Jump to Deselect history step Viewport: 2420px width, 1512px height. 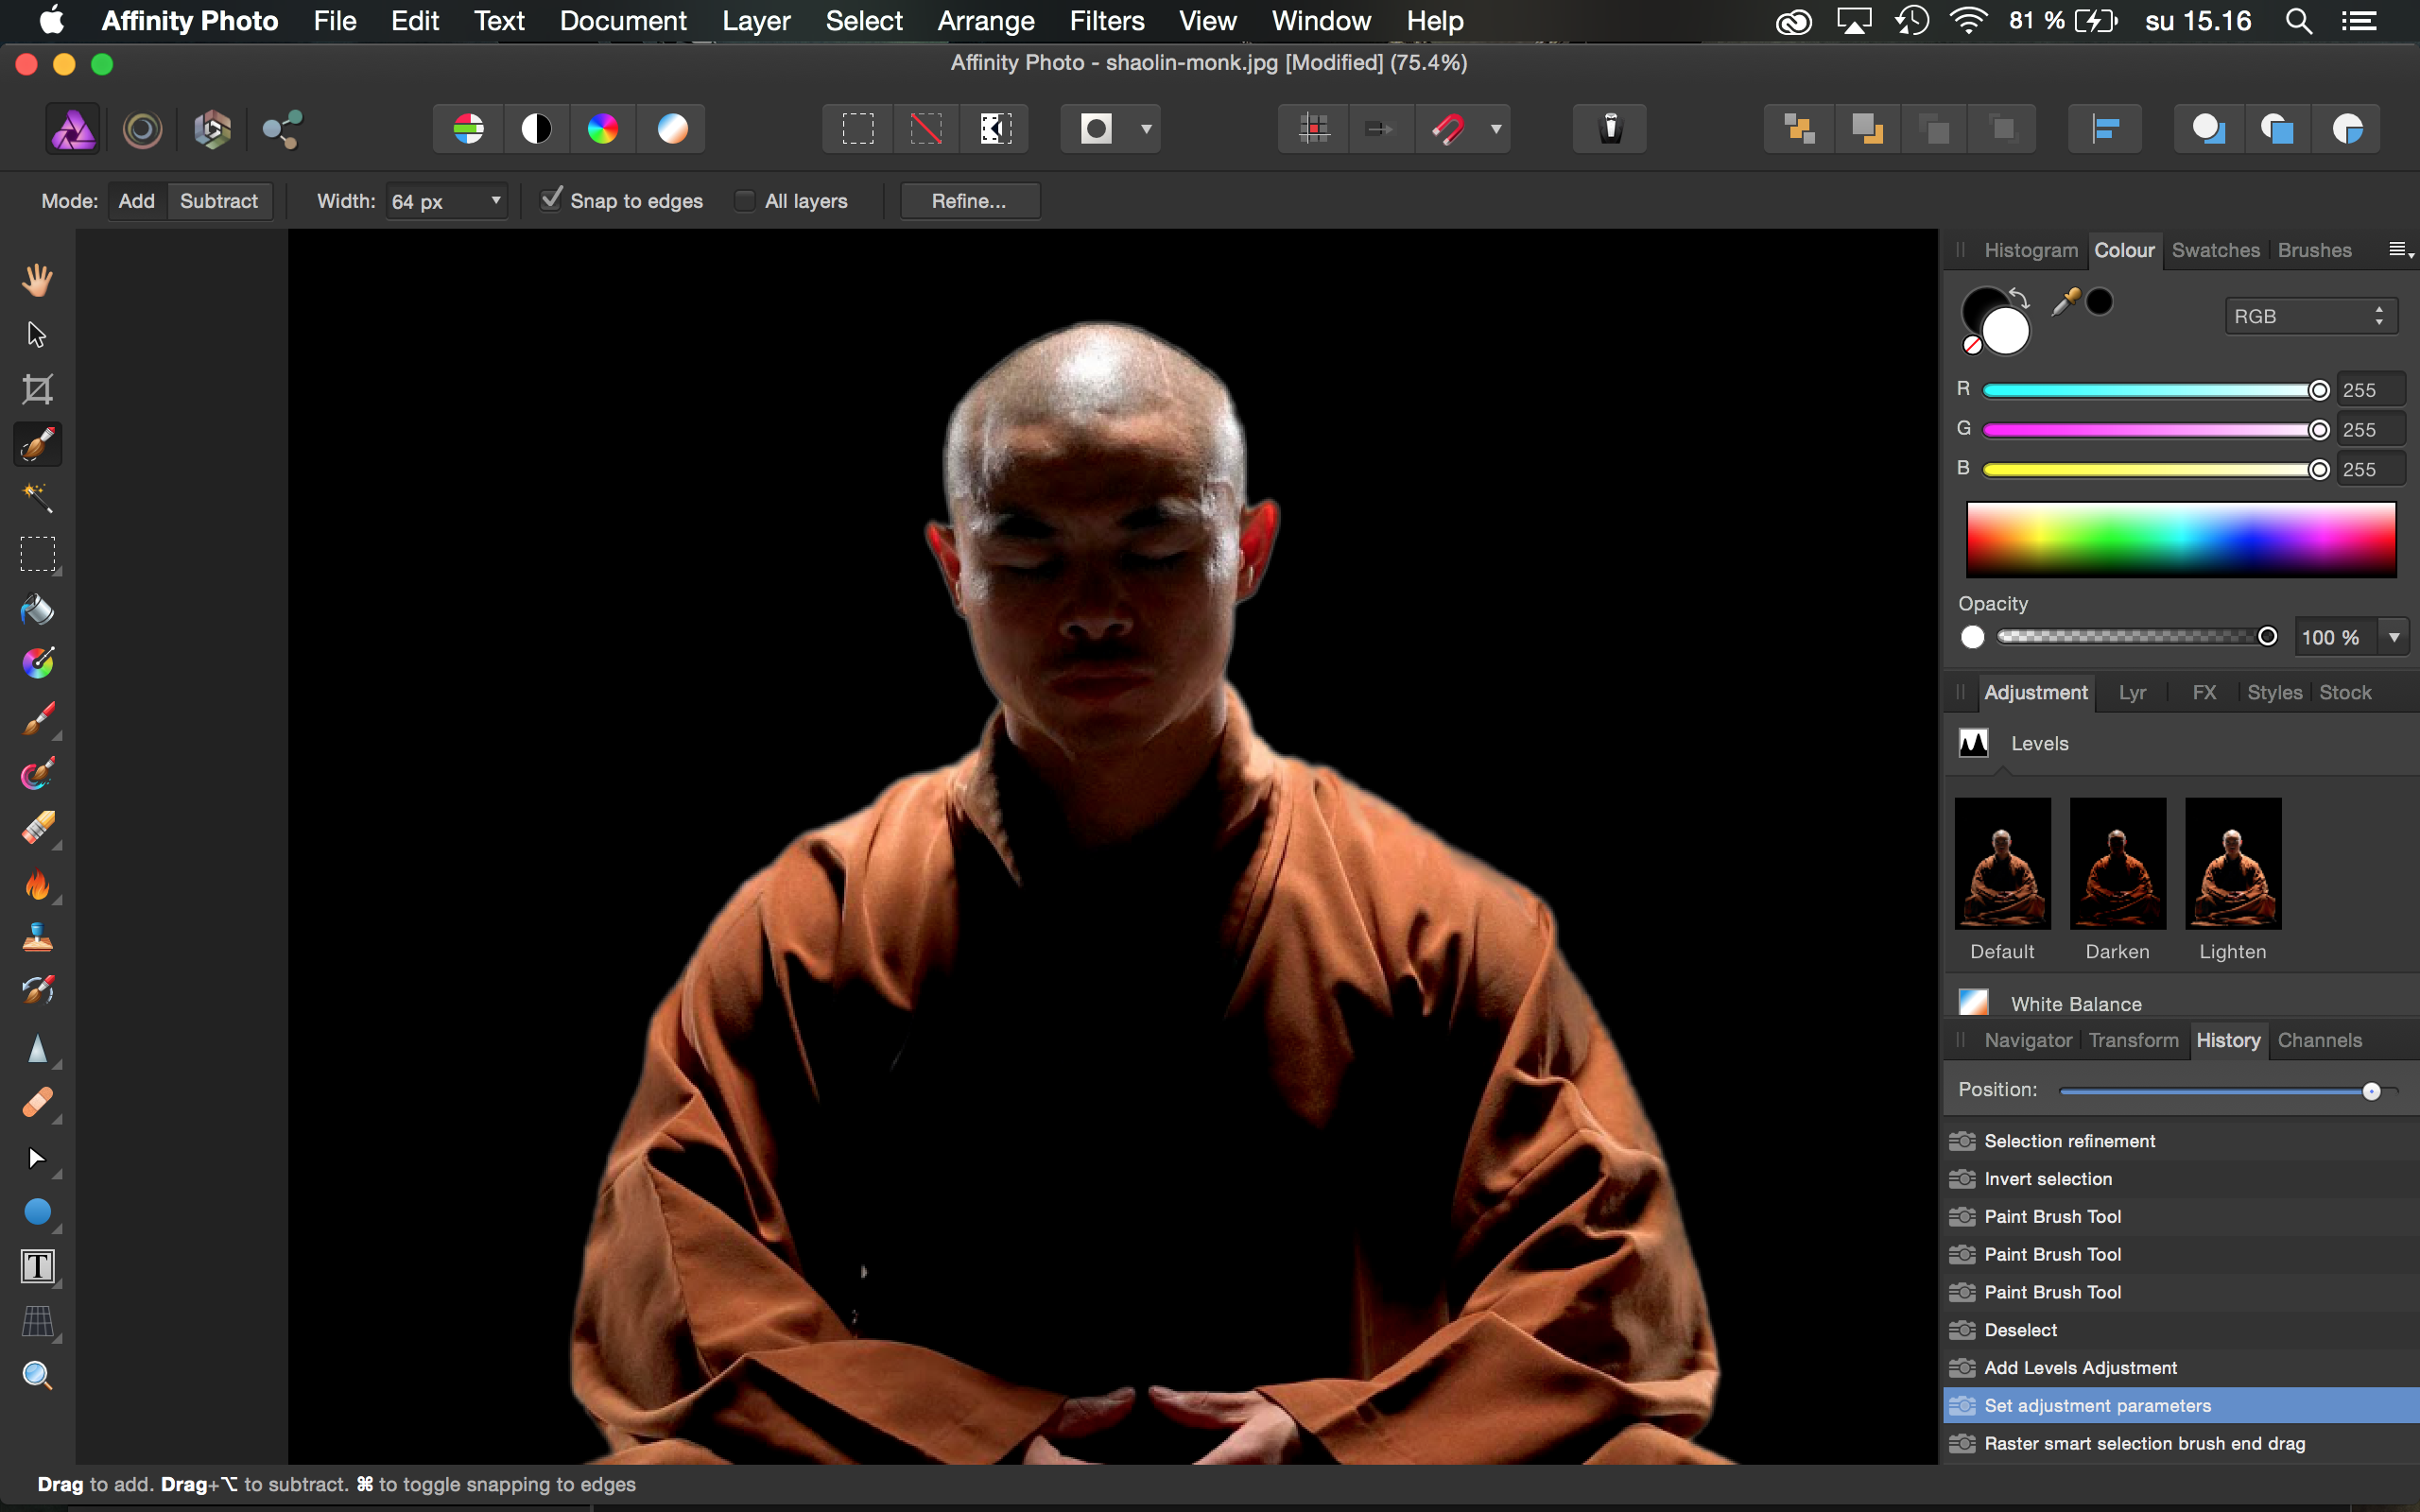point(2180,1330)
